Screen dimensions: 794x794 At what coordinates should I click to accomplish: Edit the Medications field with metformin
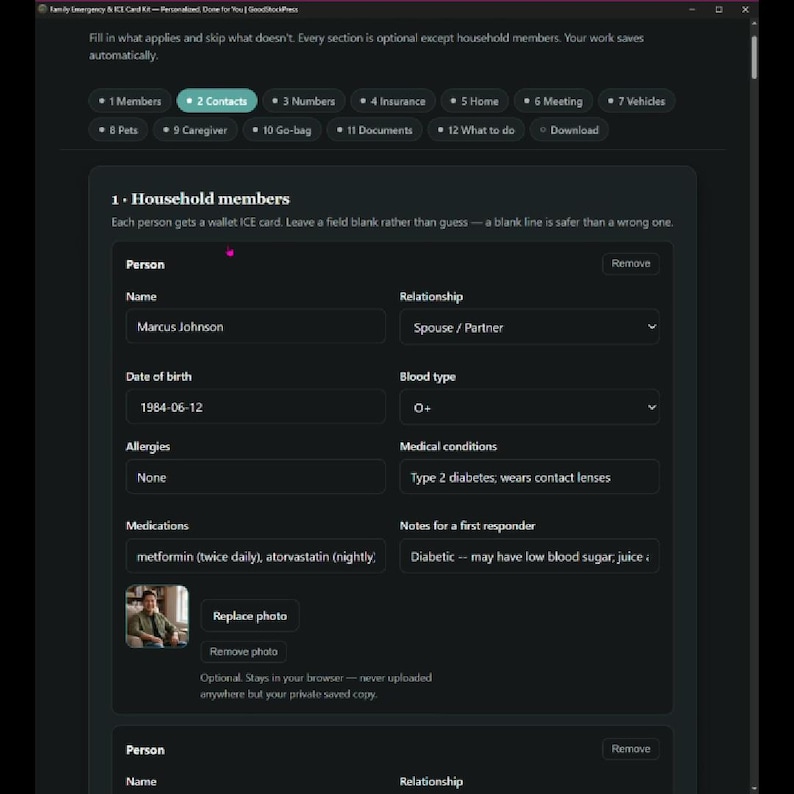click(255, 556)
